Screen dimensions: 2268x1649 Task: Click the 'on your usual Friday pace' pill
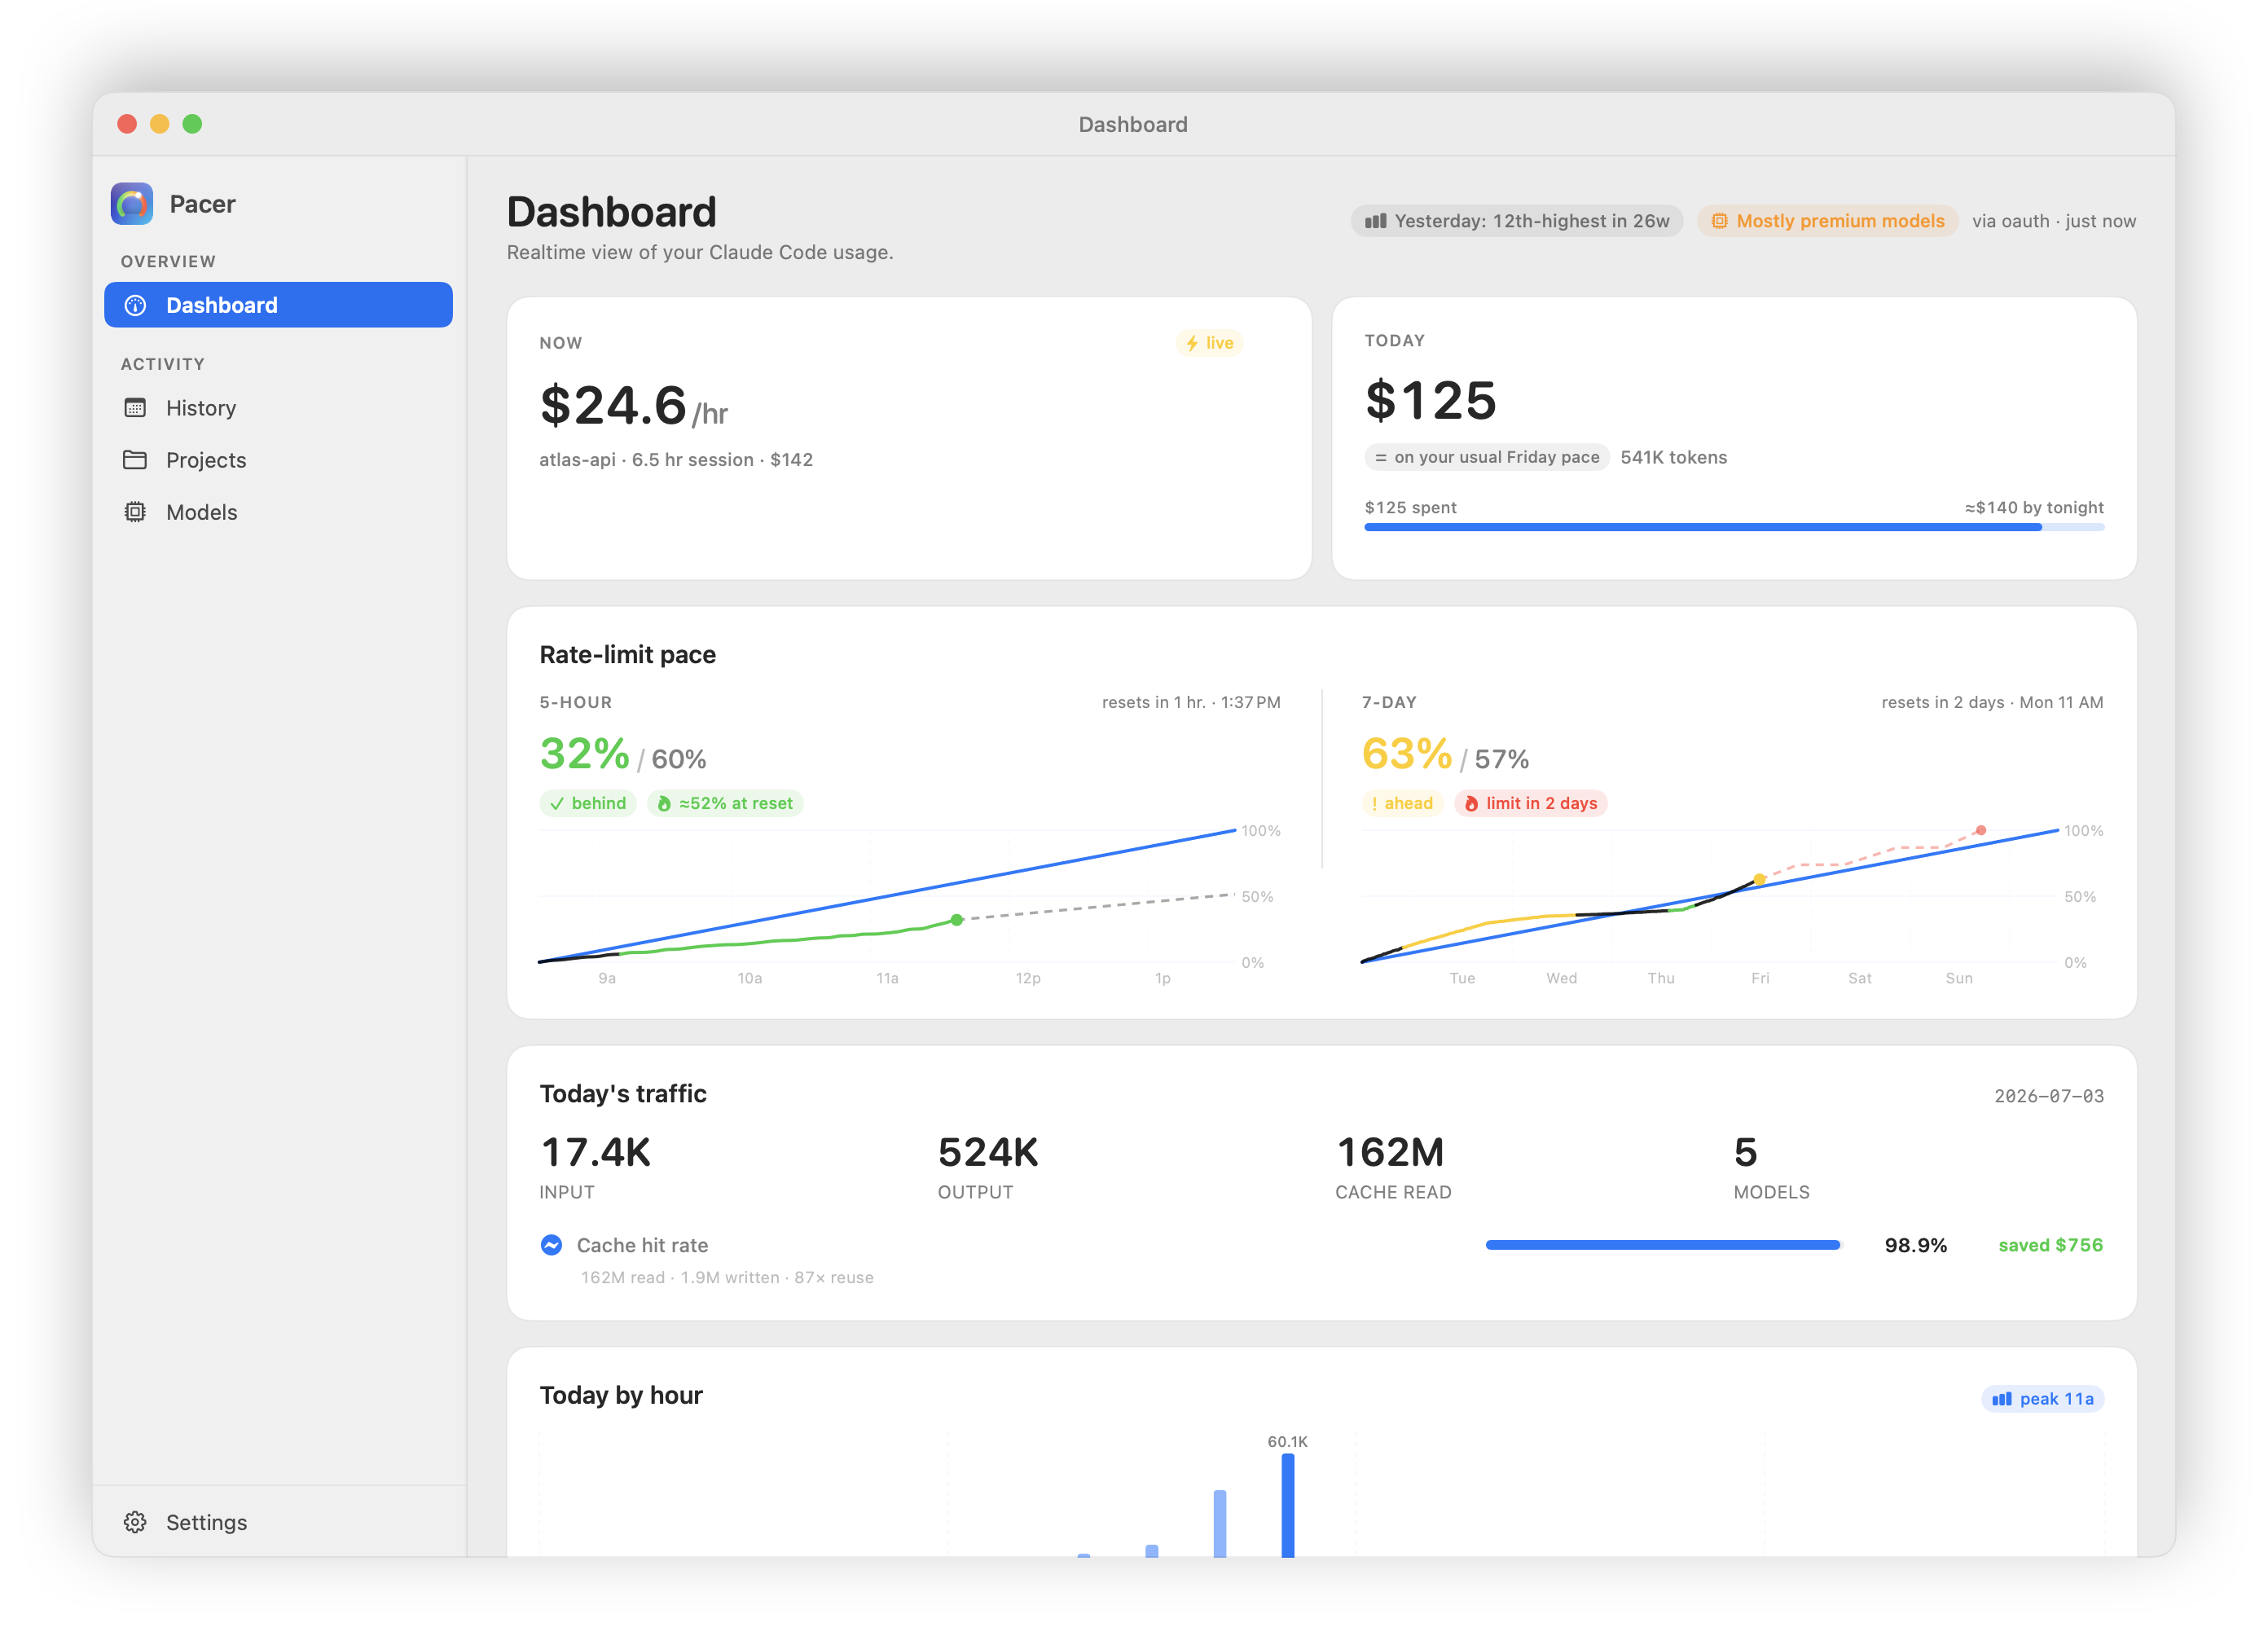[1487, 457]
